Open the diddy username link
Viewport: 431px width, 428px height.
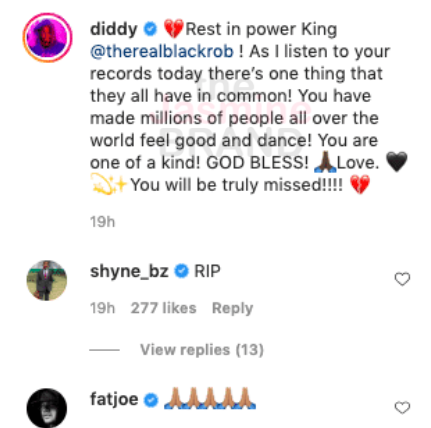point(114,29)
